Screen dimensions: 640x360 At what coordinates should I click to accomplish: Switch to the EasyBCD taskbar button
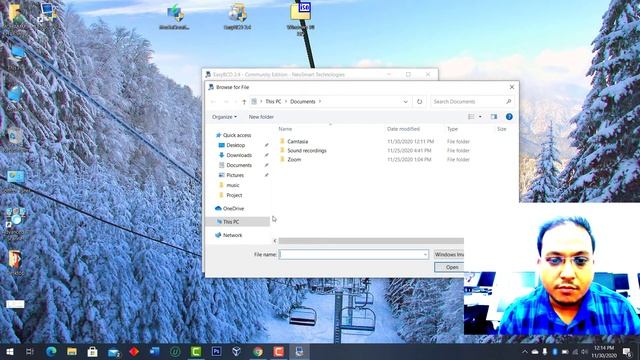299,351
